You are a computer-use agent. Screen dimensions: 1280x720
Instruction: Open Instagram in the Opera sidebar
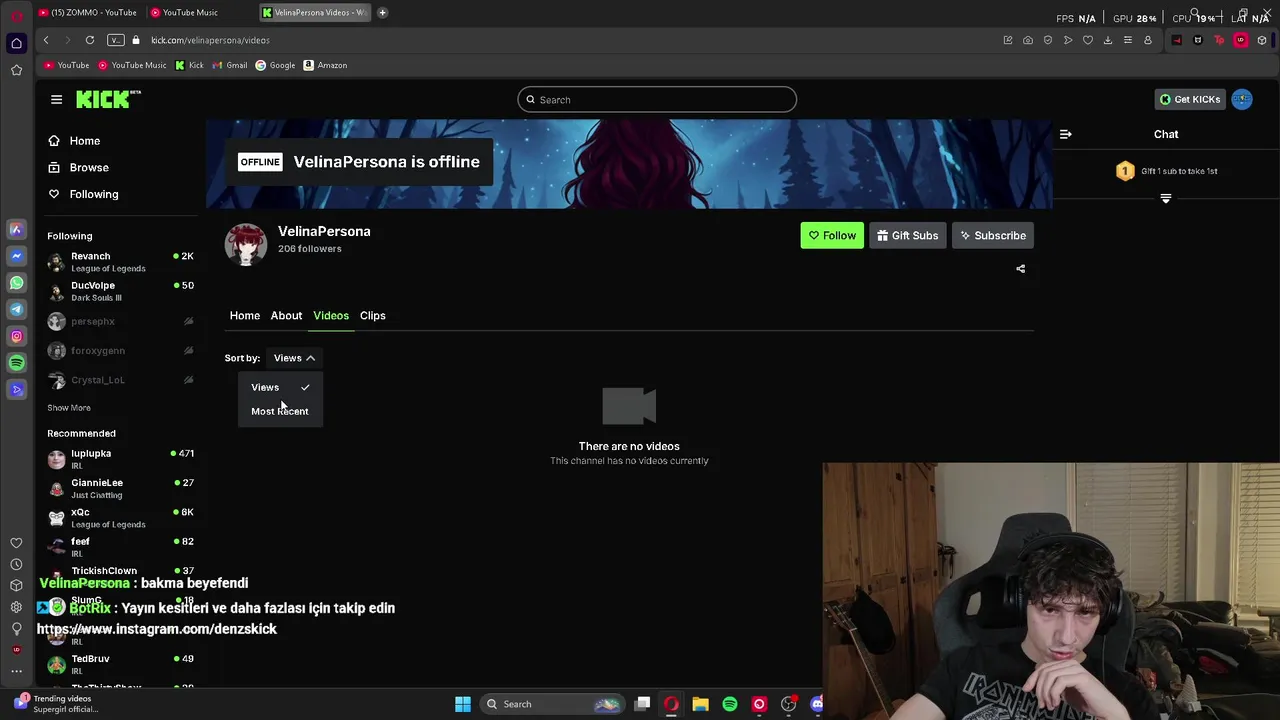(16, 336)
